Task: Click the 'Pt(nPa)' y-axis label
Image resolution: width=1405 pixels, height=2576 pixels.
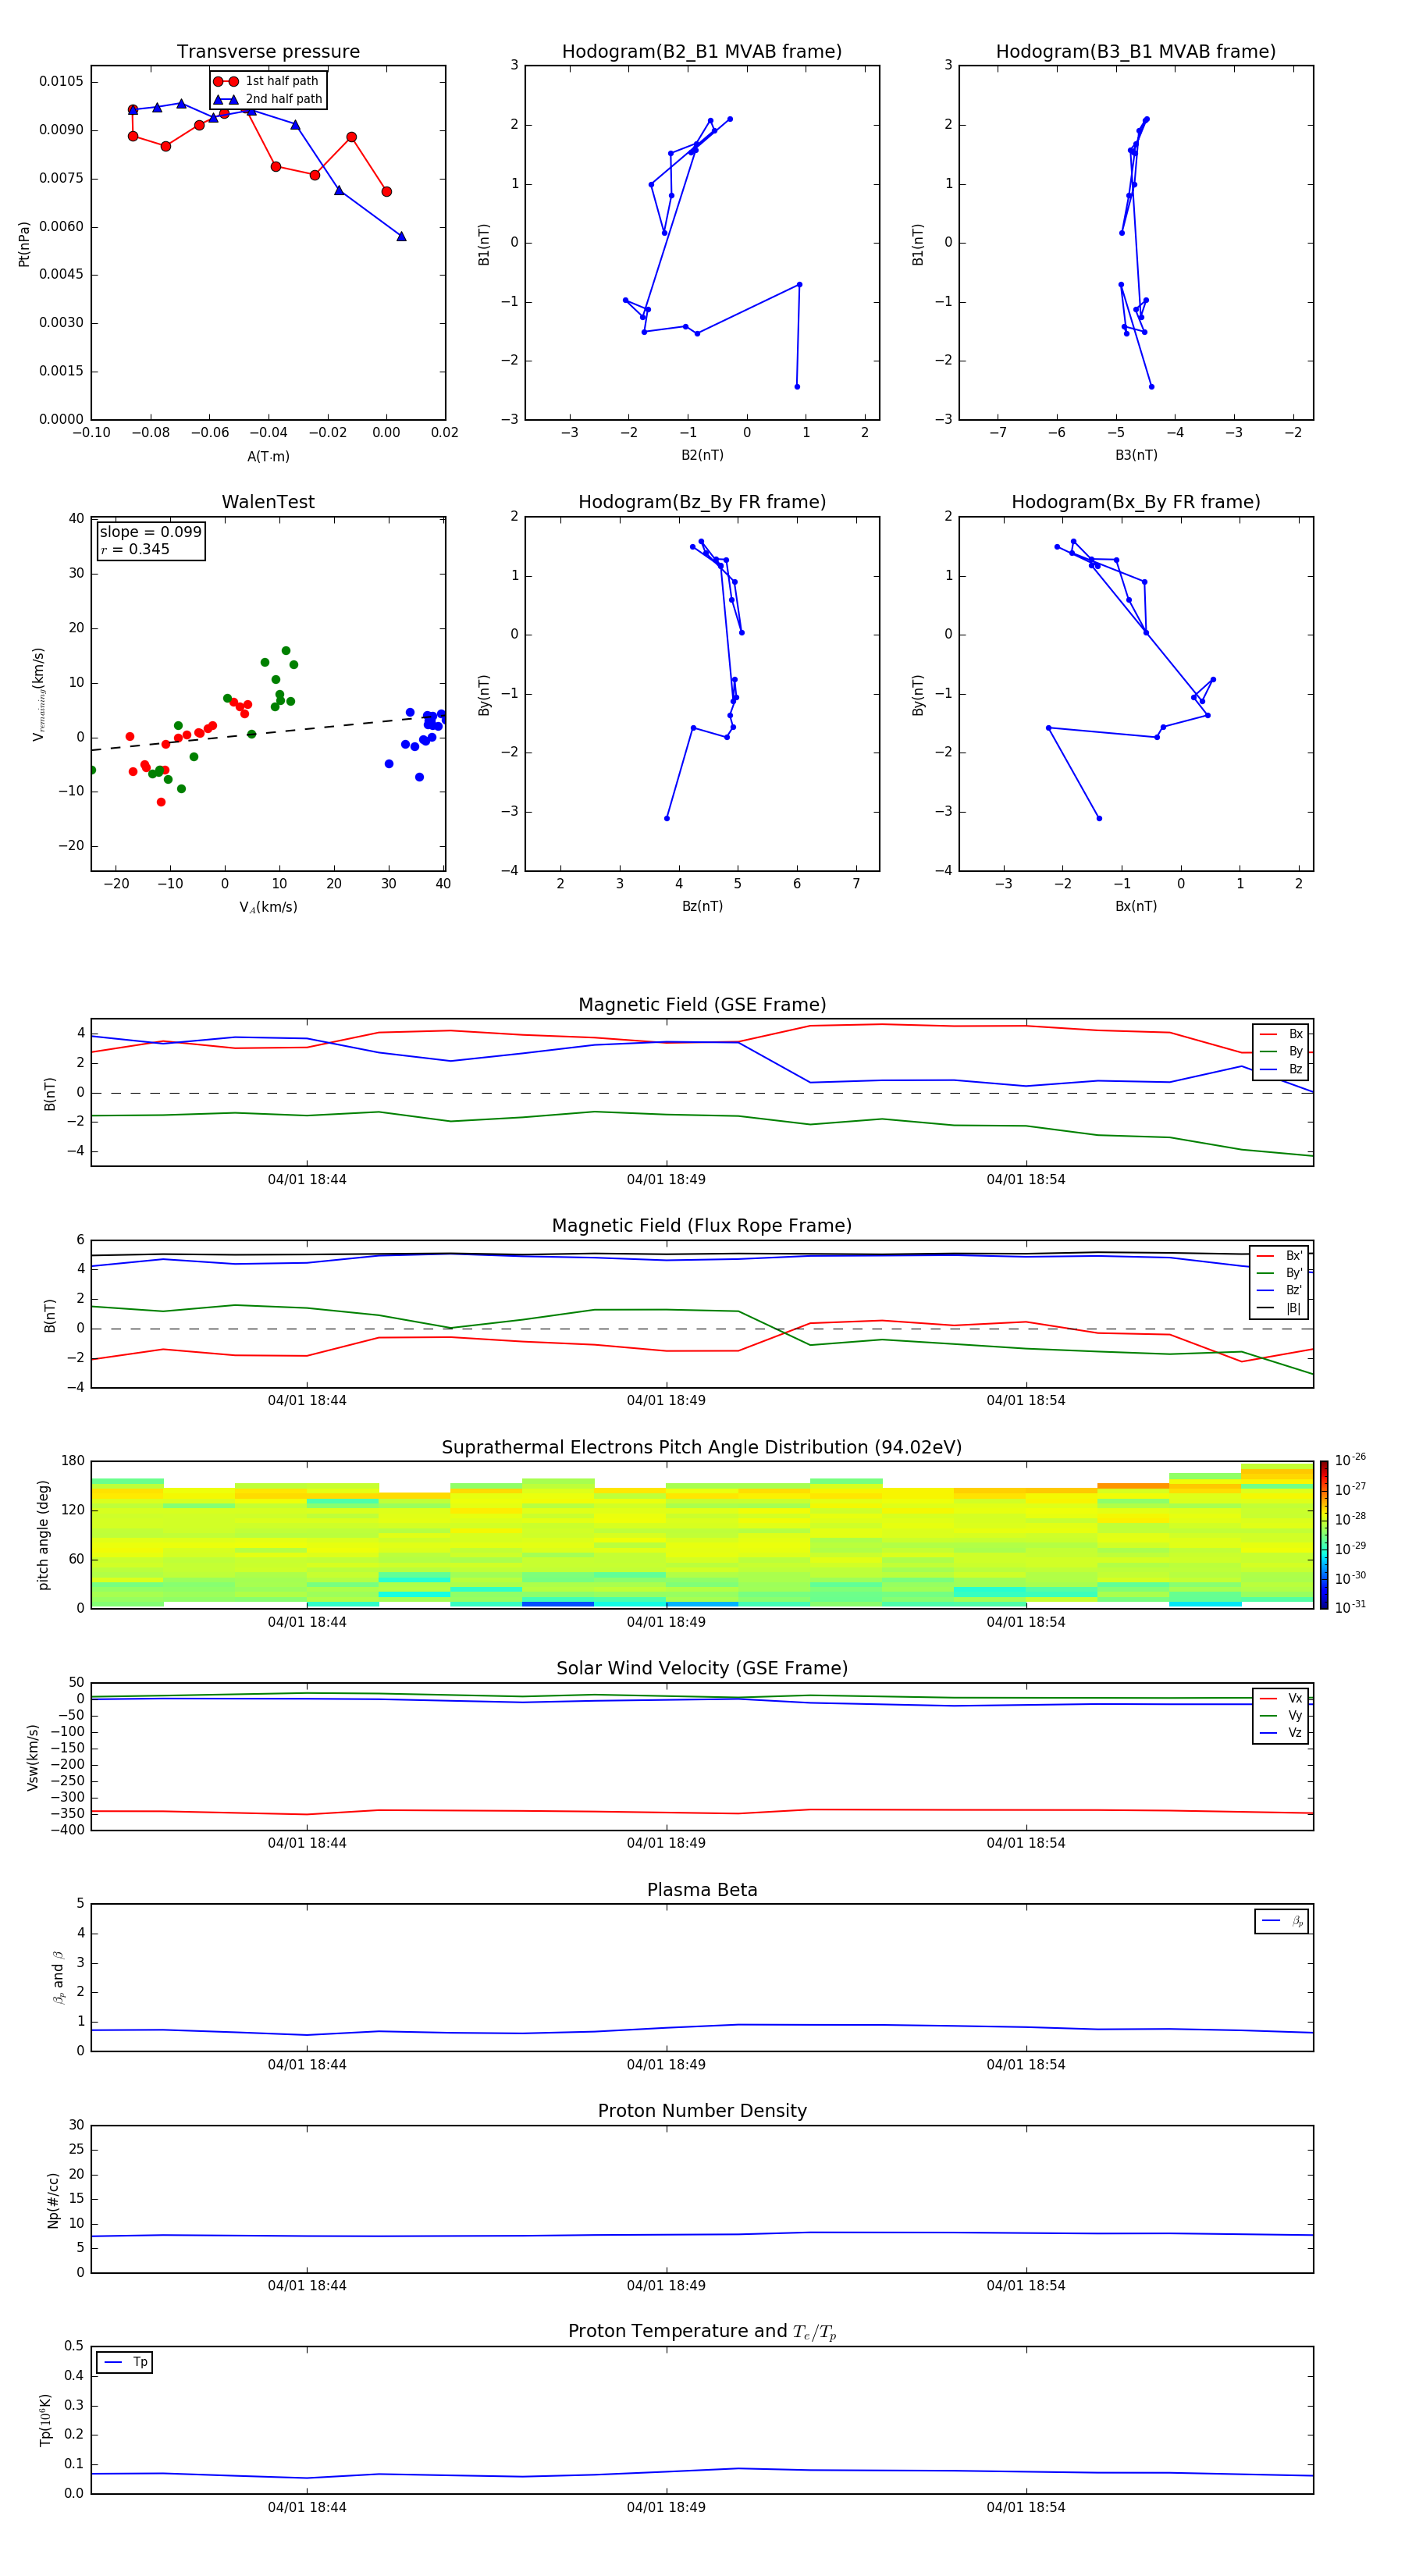Action: [24, 243]
